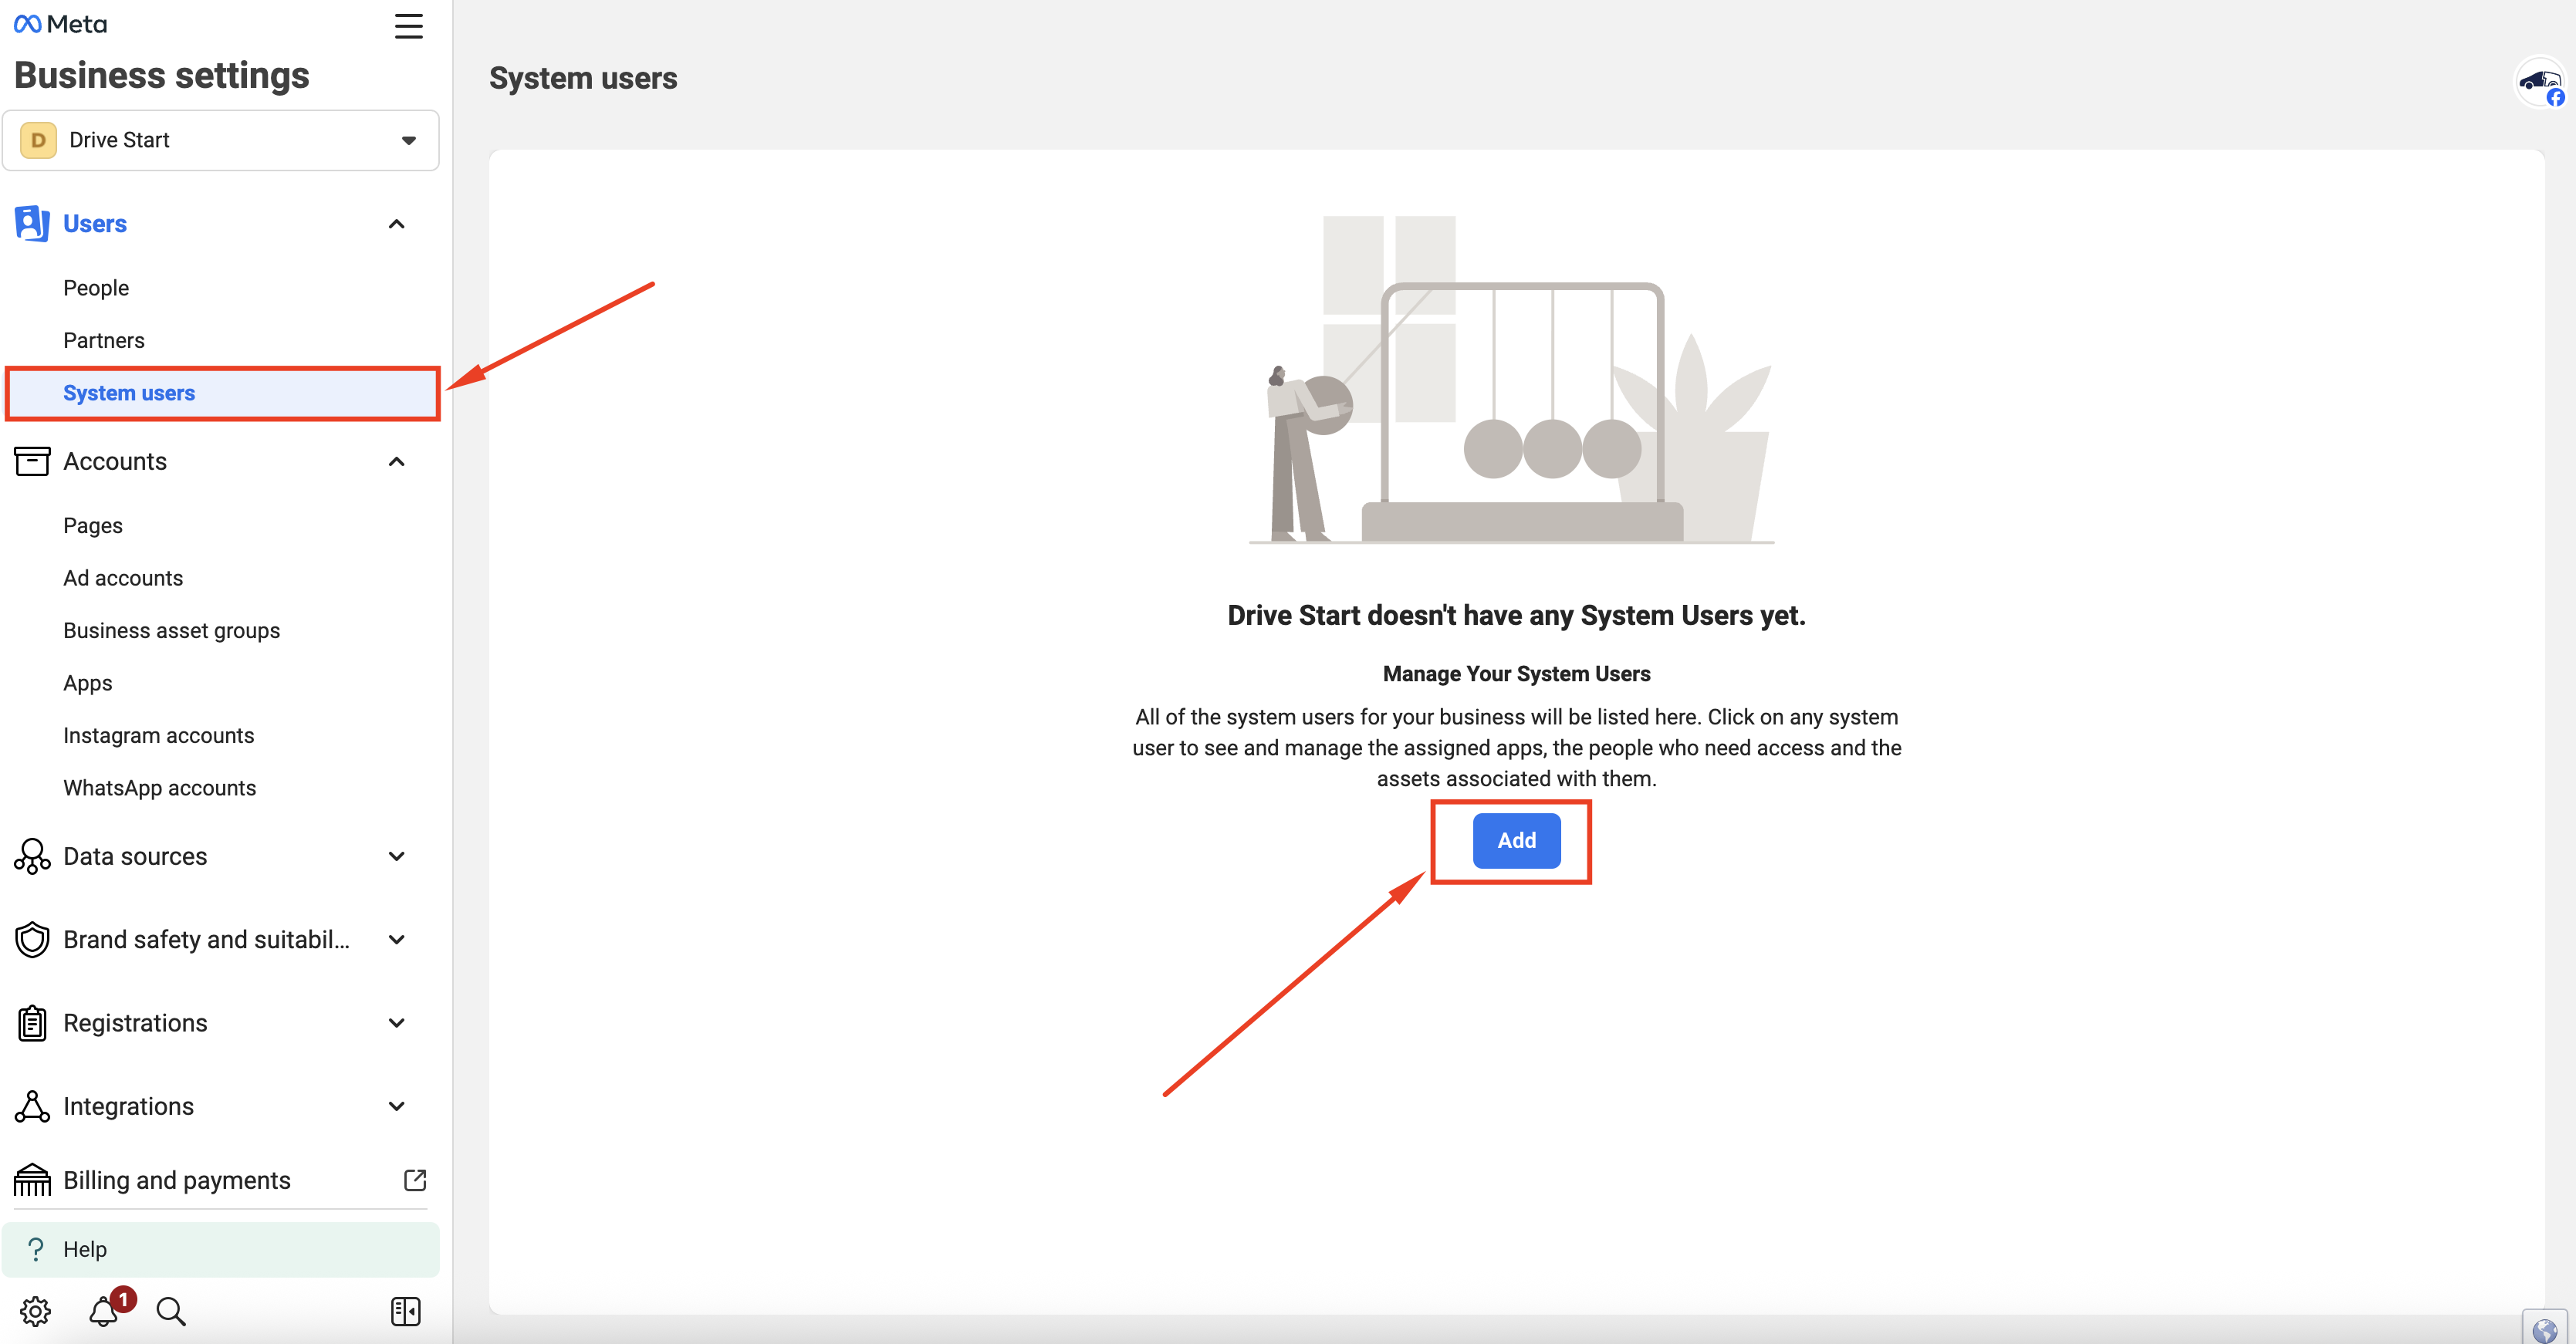Open Business asset groups
2576x1344 pixels.
[172, 631]
